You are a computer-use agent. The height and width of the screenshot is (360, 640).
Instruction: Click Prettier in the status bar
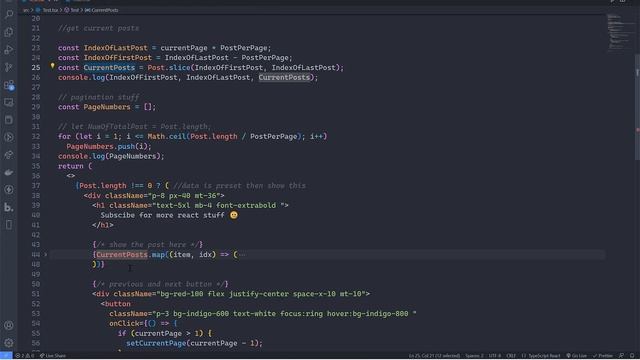pyautogui.click(x=603, y=356)
